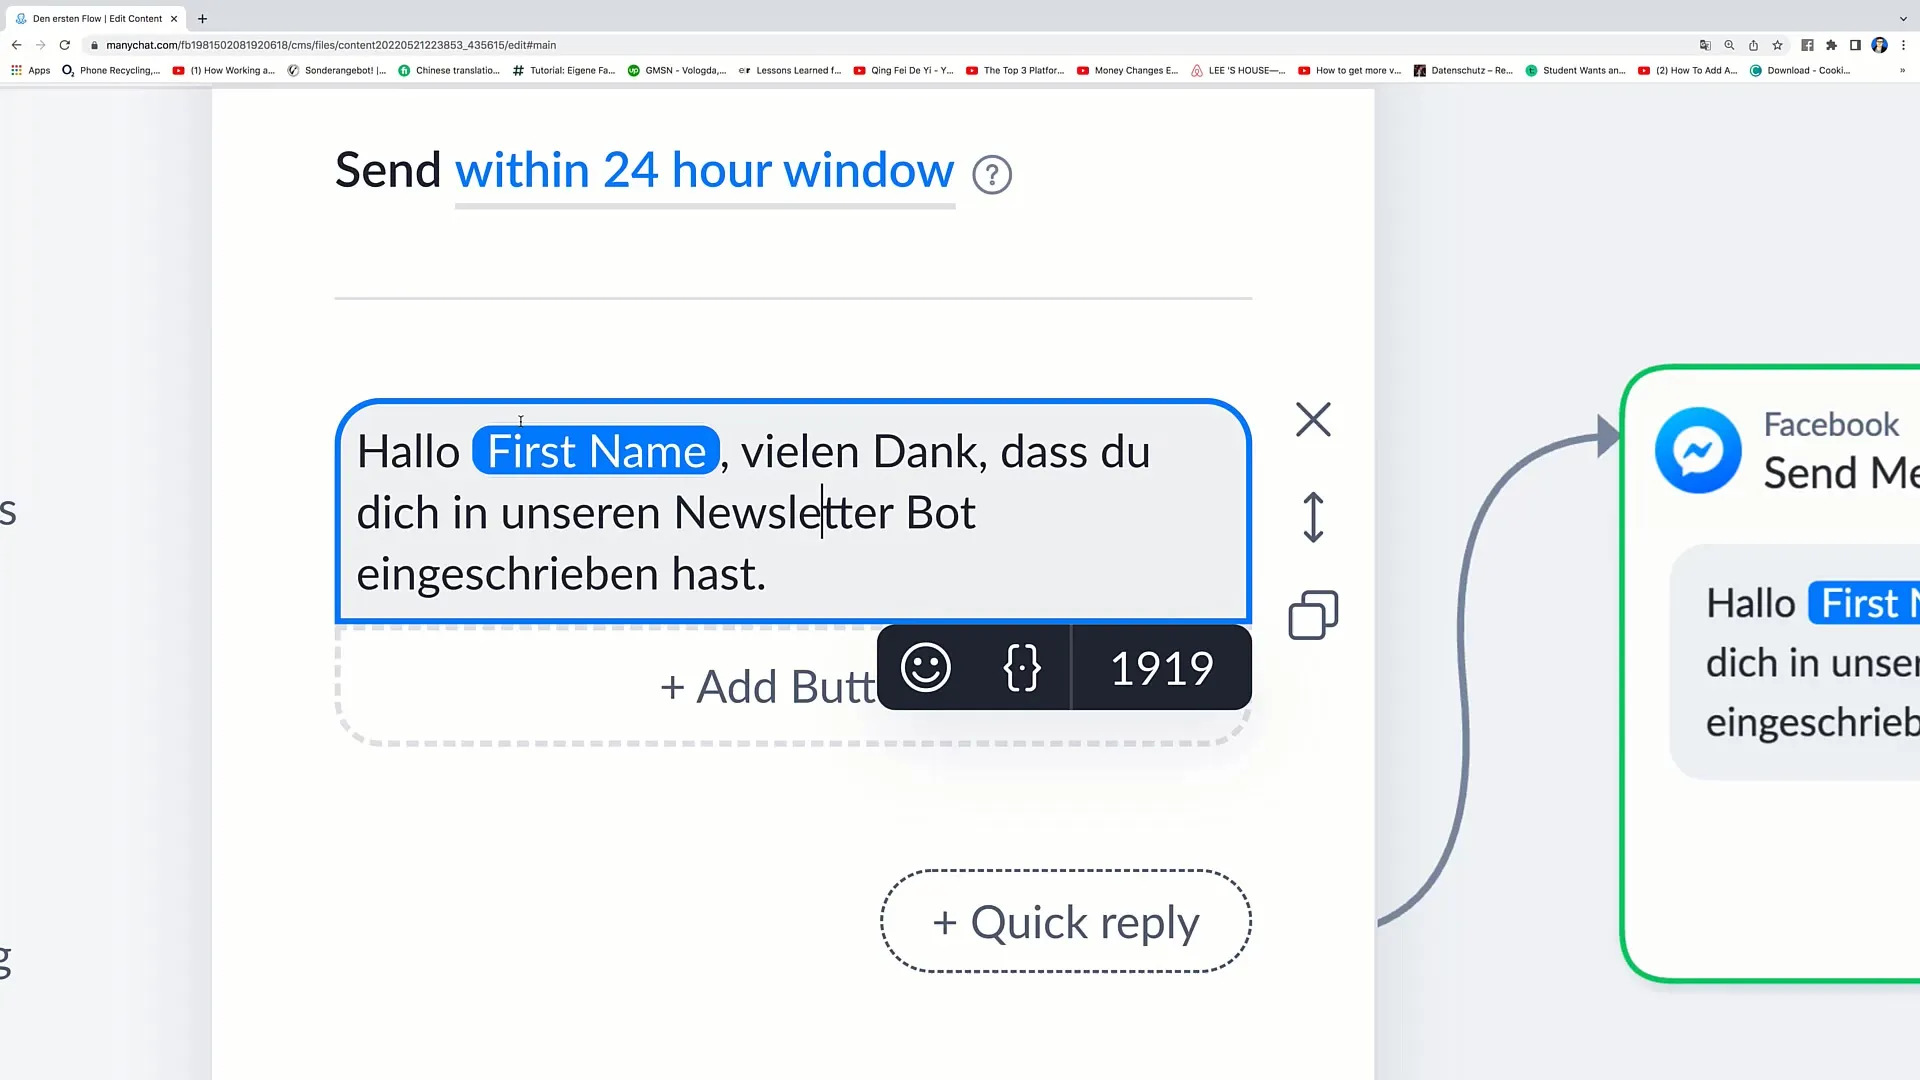1920x1080 pixels.
Task: Click the resize/move block icon
Action: tap(1313, 517)
